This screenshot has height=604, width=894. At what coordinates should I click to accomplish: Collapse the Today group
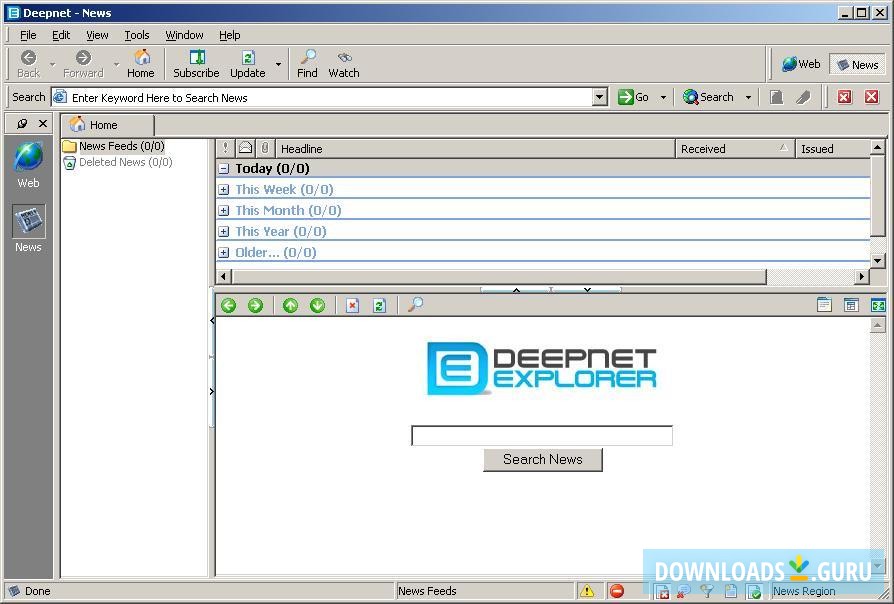point(224,168)
